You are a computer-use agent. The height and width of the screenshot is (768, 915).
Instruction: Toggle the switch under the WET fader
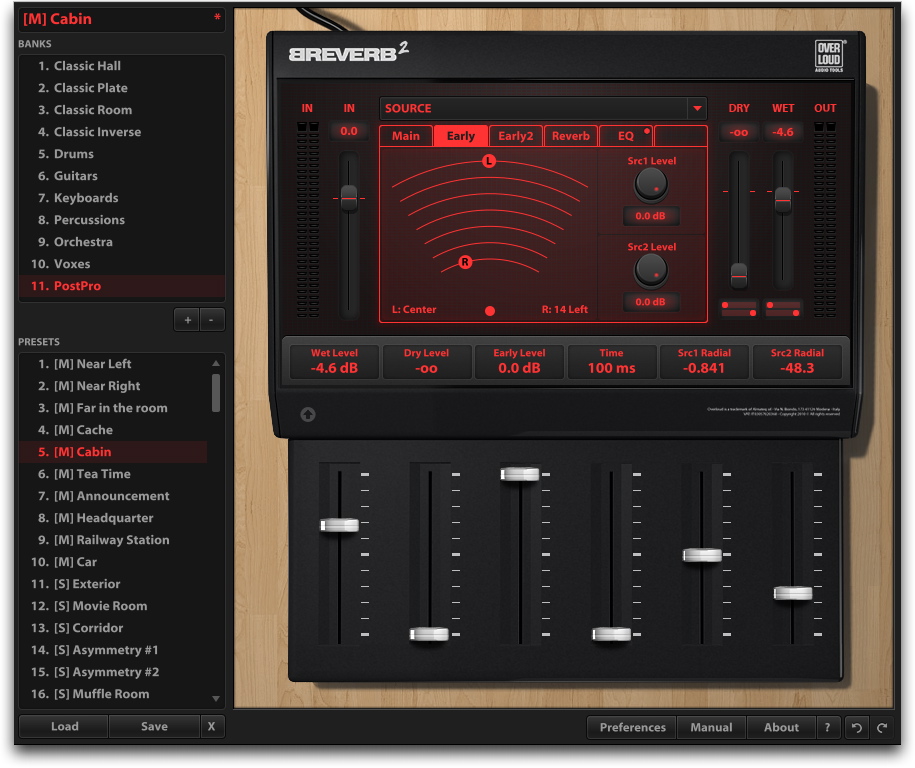coord(783,308)
